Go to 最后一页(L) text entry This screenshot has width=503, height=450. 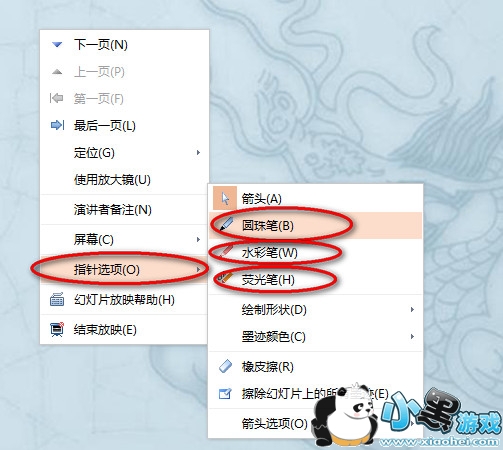pos(105,126)
